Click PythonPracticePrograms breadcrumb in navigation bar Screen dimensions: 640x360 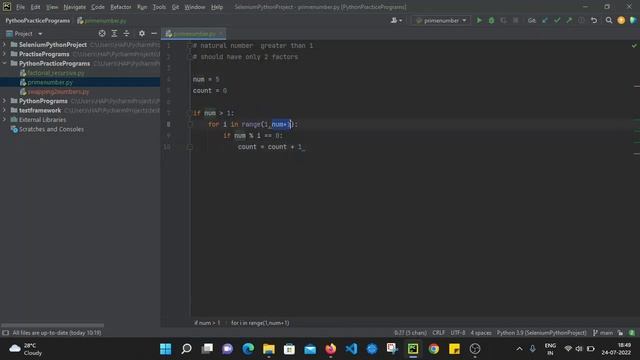pyautogui.click(x=38, y=20)
